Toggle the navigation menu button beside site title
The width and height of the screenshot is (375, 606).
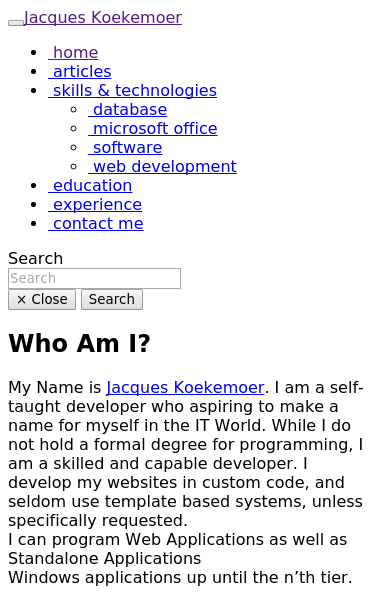[16, 23]
